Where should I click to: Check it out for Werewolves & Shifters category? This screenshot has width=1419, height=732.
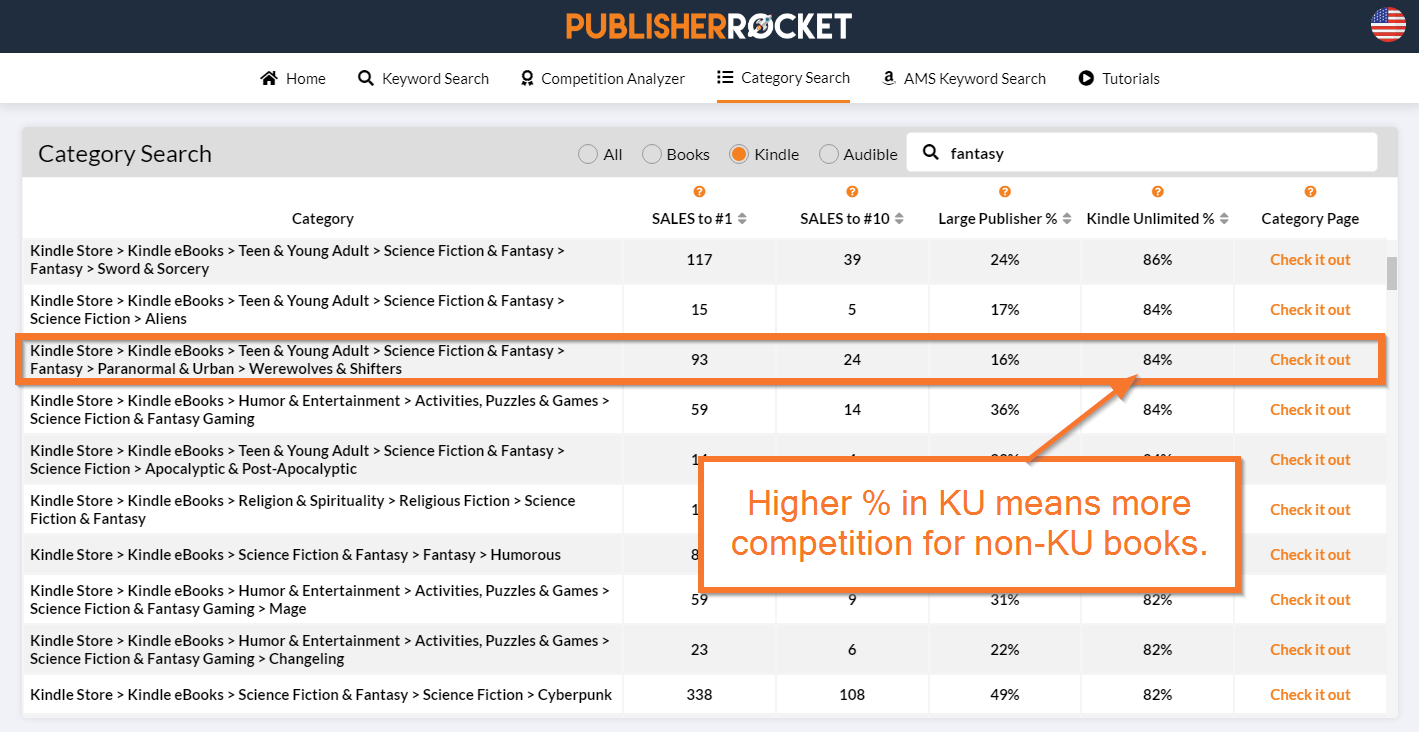pos(1310,359)
